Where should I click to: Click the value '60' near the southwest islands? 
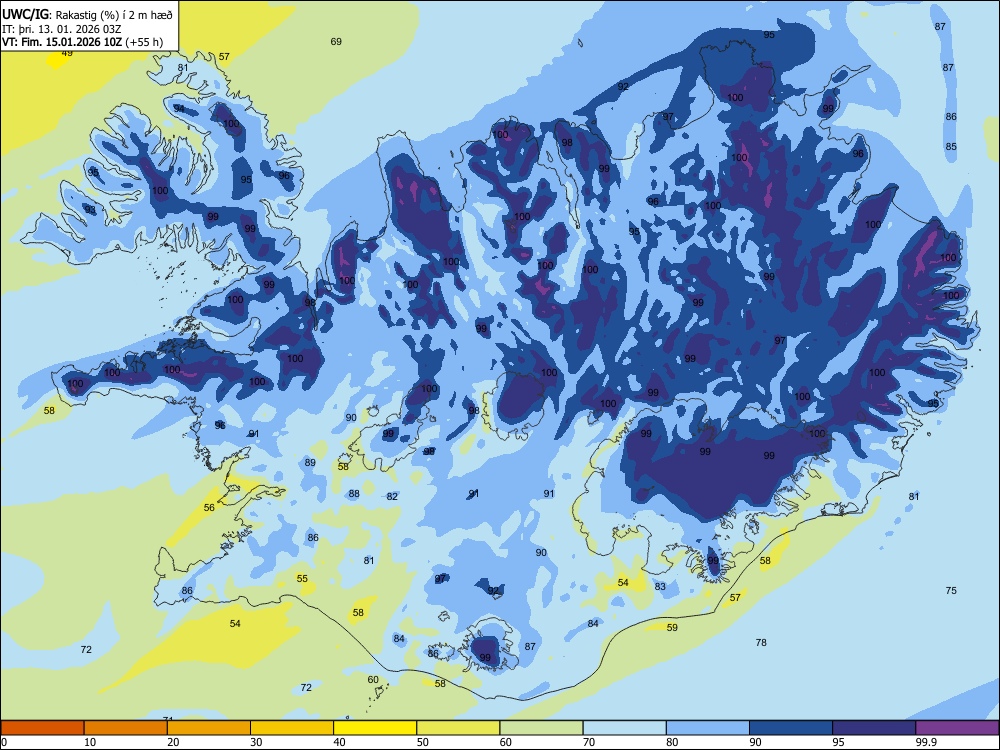coord(373,680)
